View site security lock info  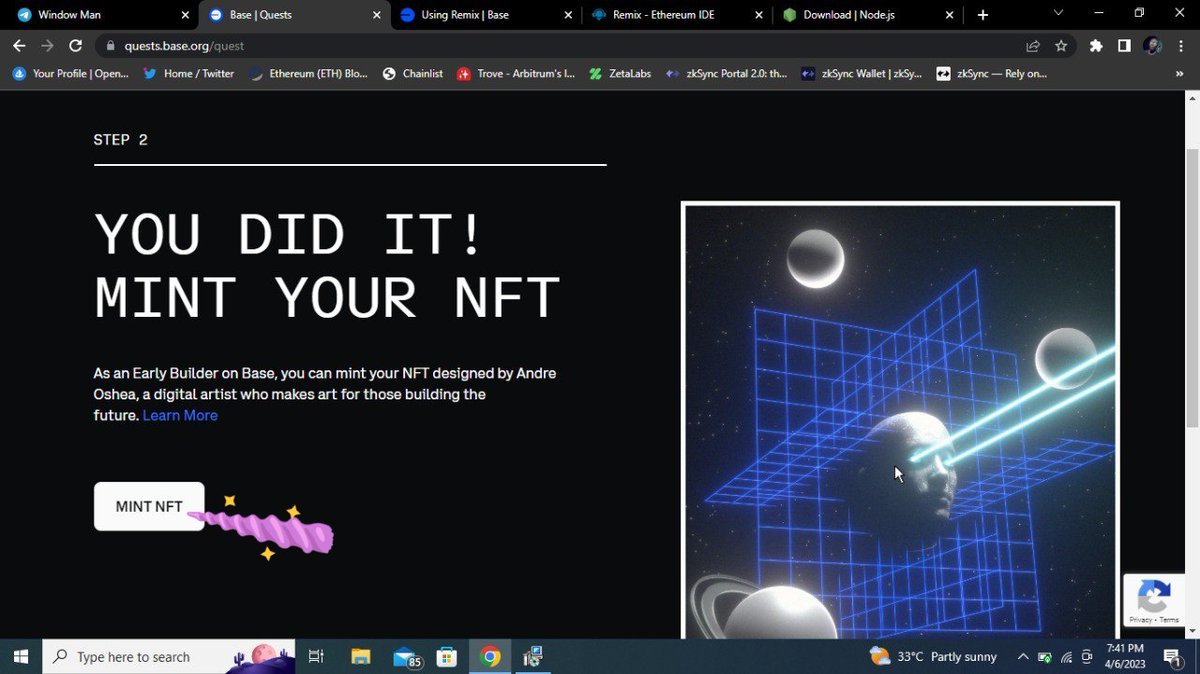click(111, 46)
